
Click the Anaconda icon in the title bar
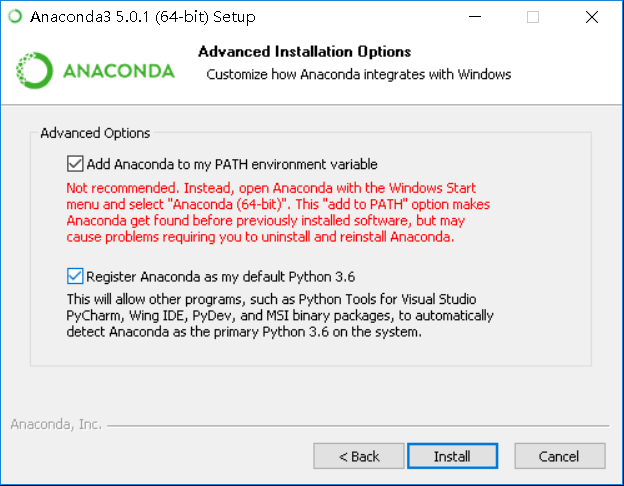point(14,17)
